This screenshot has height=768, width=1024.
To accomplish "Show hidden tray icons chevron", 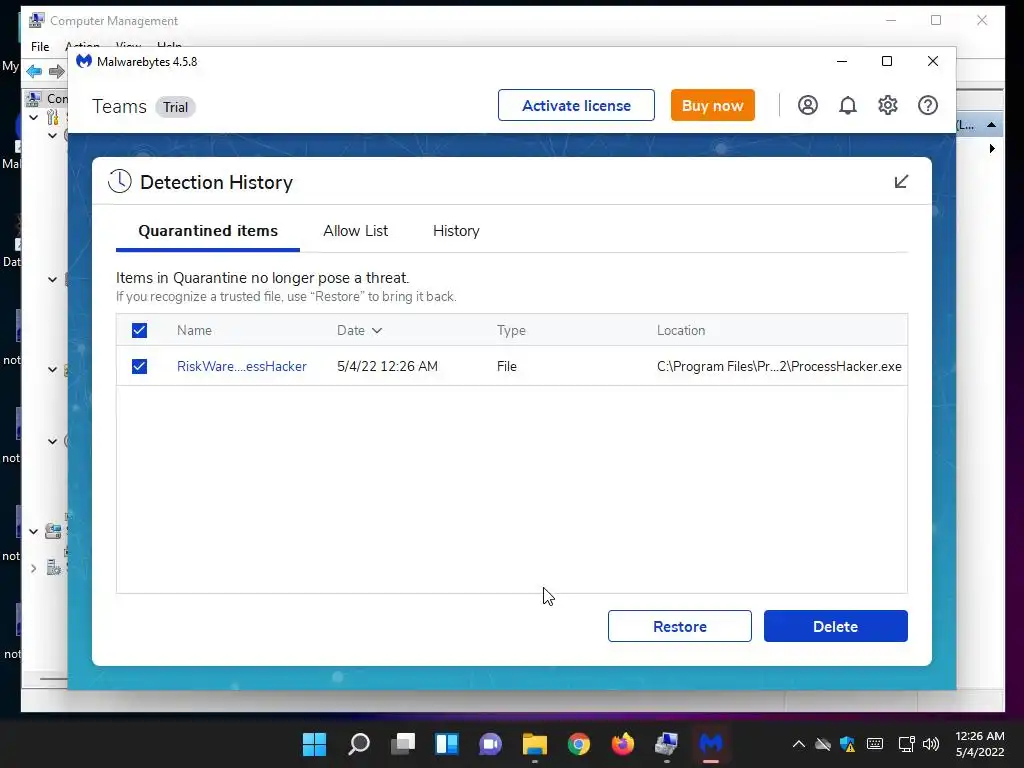I will [x=798, y=744].
